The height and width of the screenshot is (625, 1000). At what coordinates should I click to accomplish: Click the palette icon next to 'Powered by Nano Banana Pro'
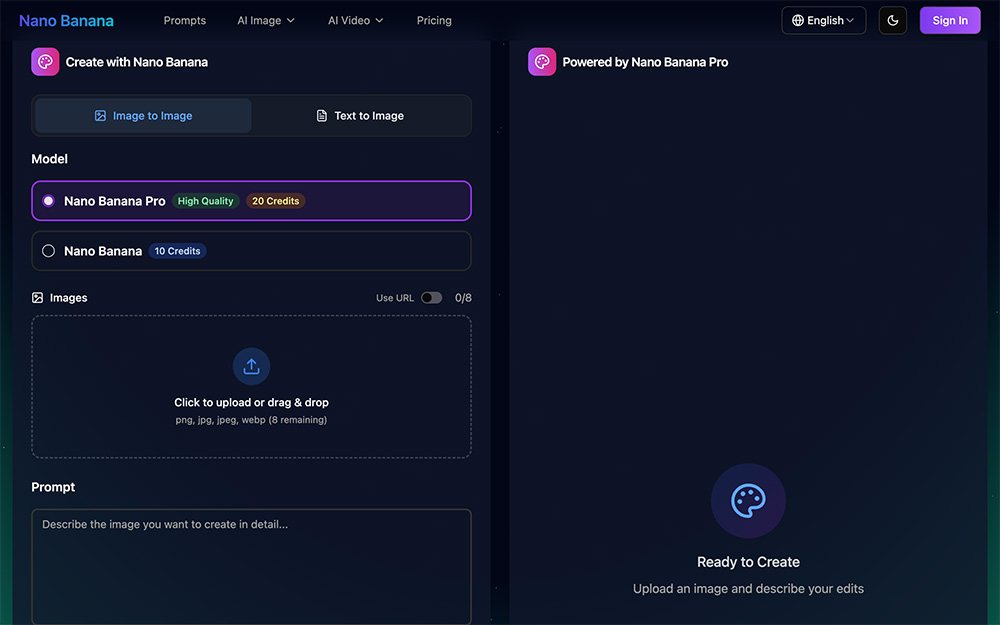[x=541, y=61]
